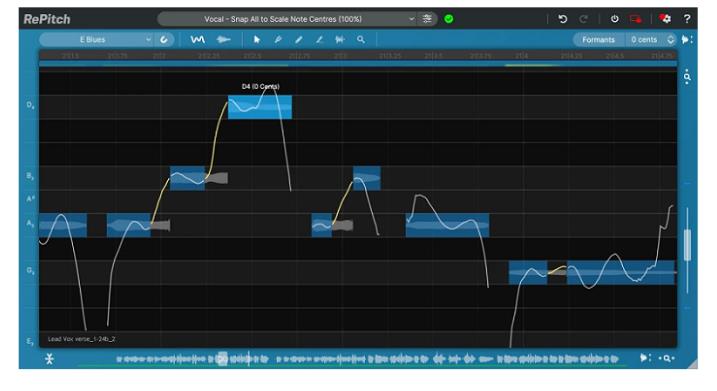Screen dimensions: 717x391
Task: Click the undo arrow icon
Action: point(562,19)
